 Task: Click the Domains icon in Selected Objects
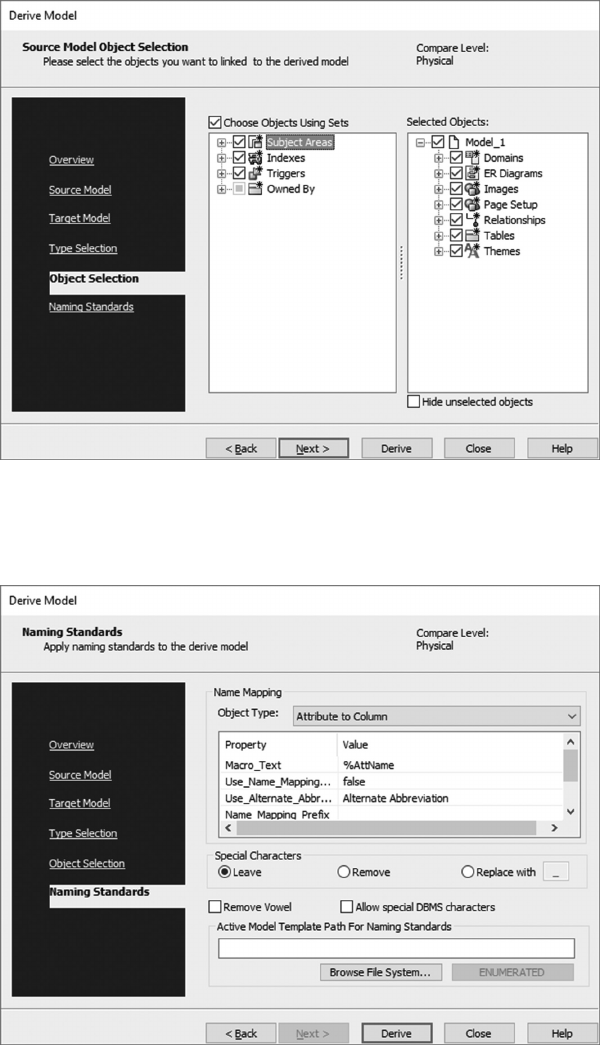point(472,158)
